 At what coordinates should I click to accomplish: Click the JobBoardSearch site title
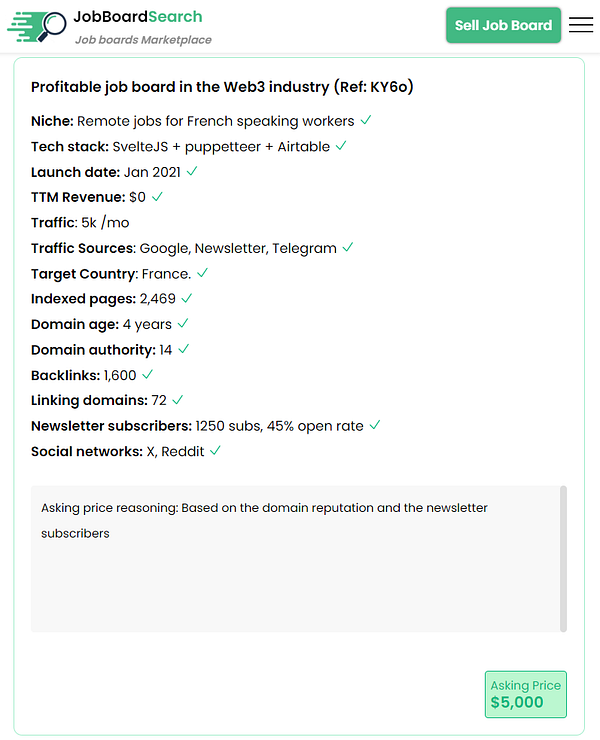click(x=138, y=17)
